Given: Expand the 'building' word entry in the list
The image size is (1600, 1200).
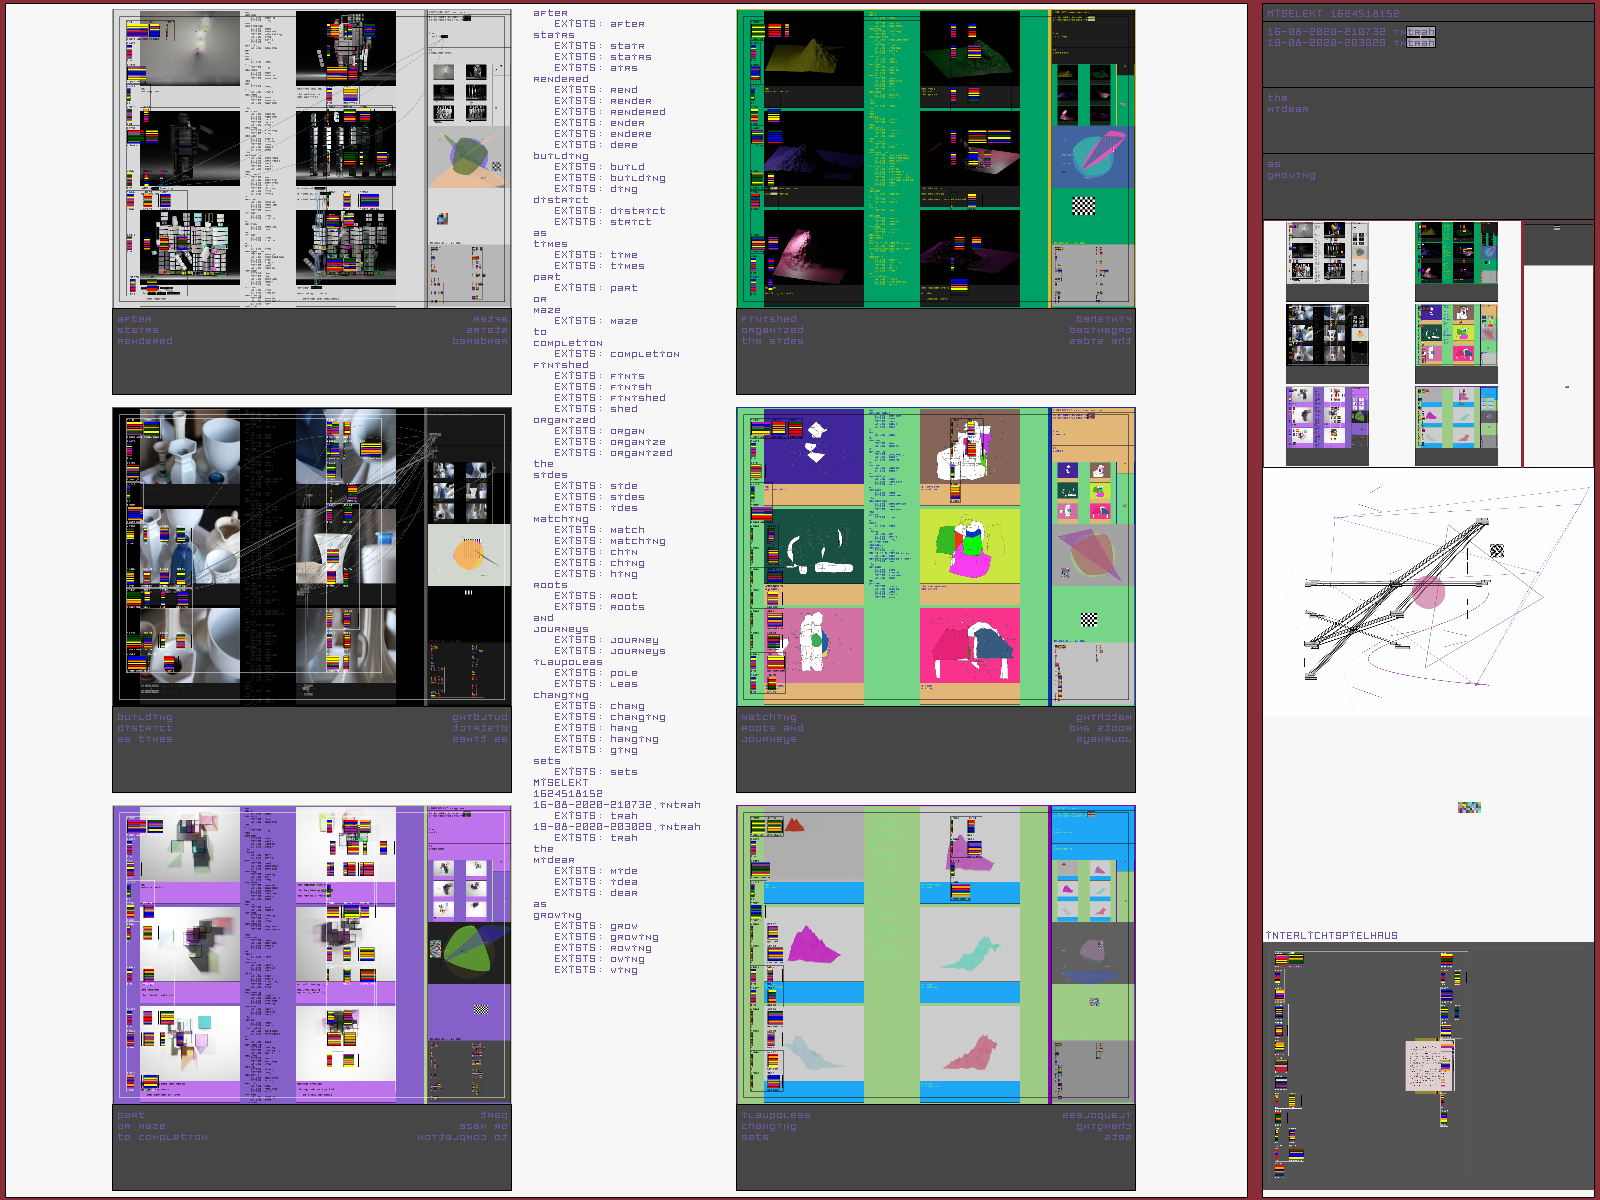Looking at the screenshot, I should point(561,156).
